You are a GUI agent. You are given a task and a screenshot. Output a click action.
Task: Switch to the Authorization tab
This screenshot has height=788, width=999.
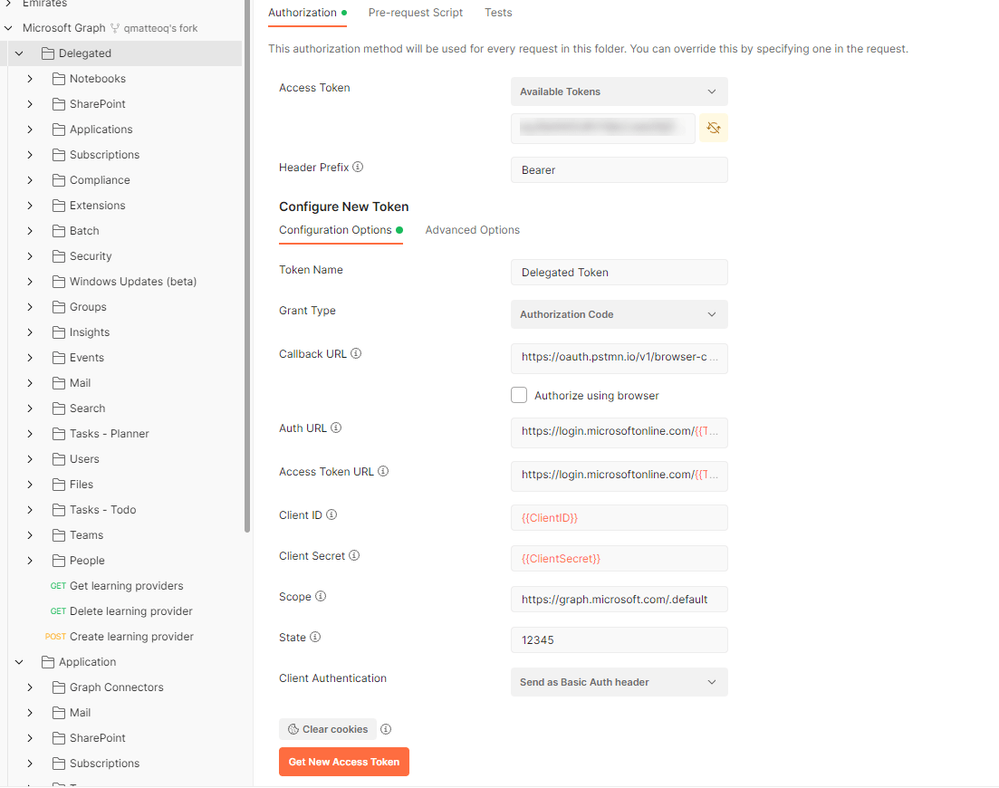pyautogui.click(x=307, y=13)
